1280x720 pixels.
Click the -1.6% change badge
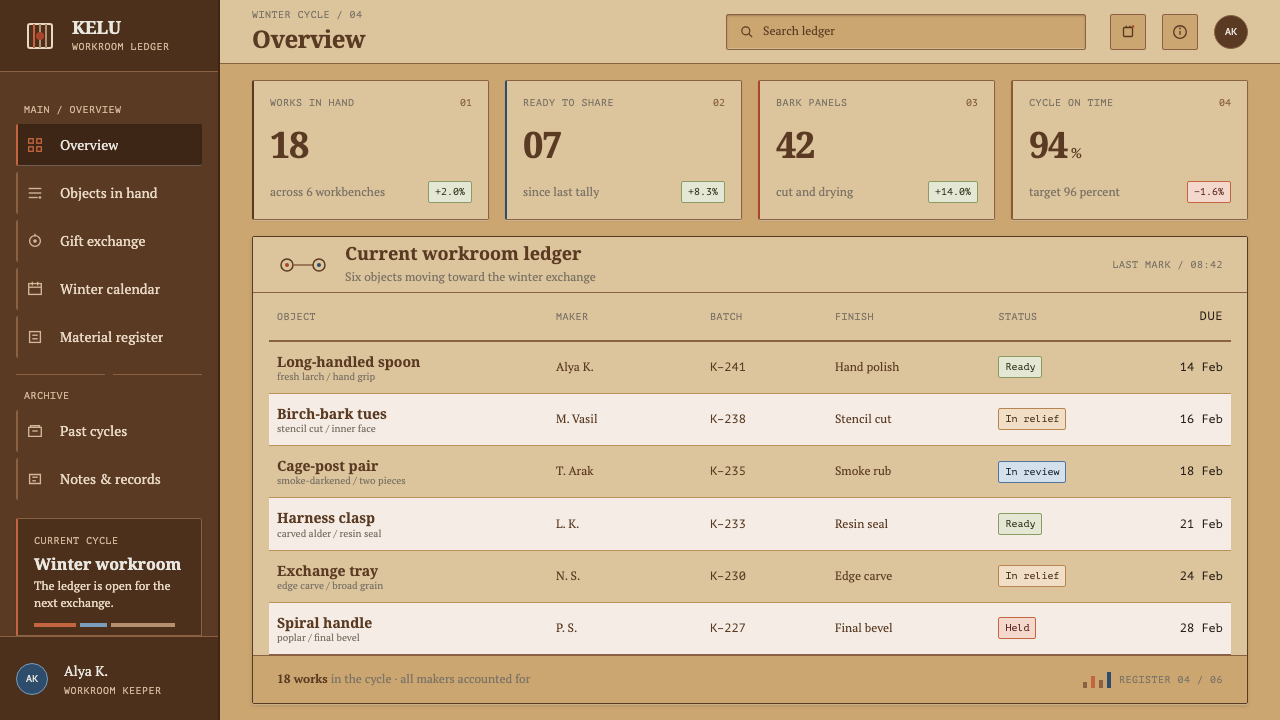pyautogui.click(x=1209, y=192)
